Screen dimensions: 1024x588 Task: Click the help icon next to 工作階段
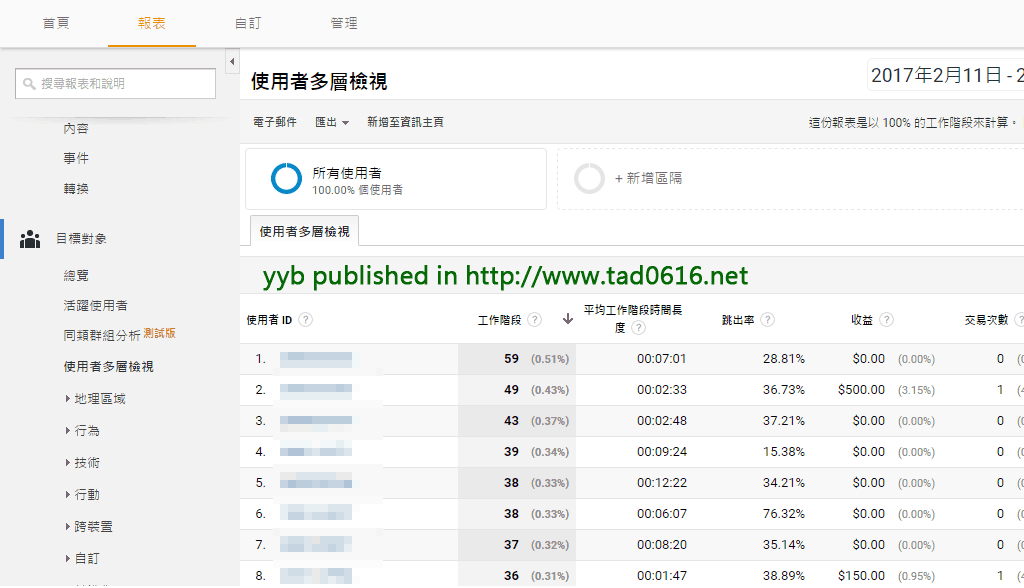tap(535, 320)
